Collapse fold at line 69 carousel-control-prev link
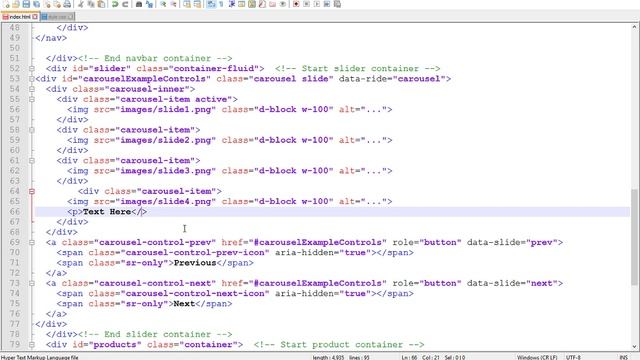Screen dimensions: 640x360 tap(32, 242)
